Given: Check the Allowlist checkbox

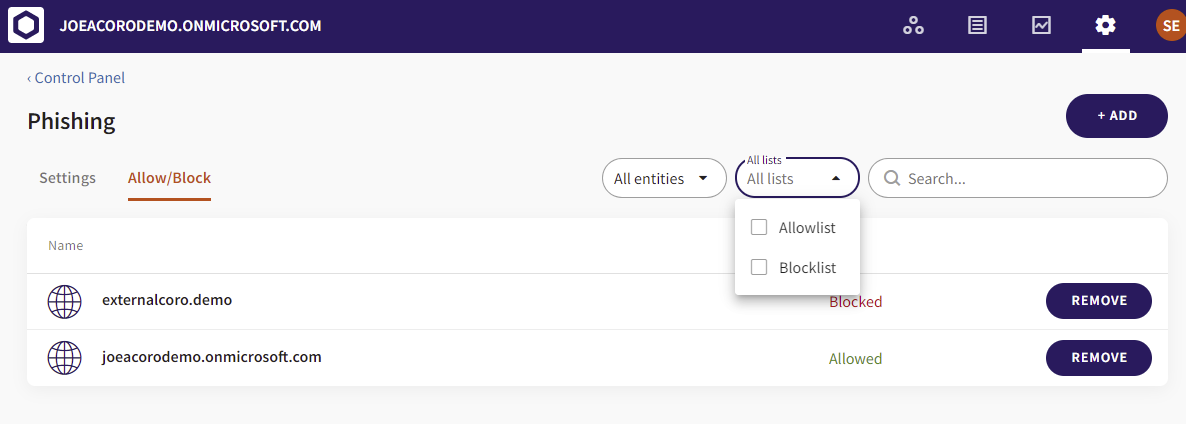Looking at the screenshot, I should [759, 227].
